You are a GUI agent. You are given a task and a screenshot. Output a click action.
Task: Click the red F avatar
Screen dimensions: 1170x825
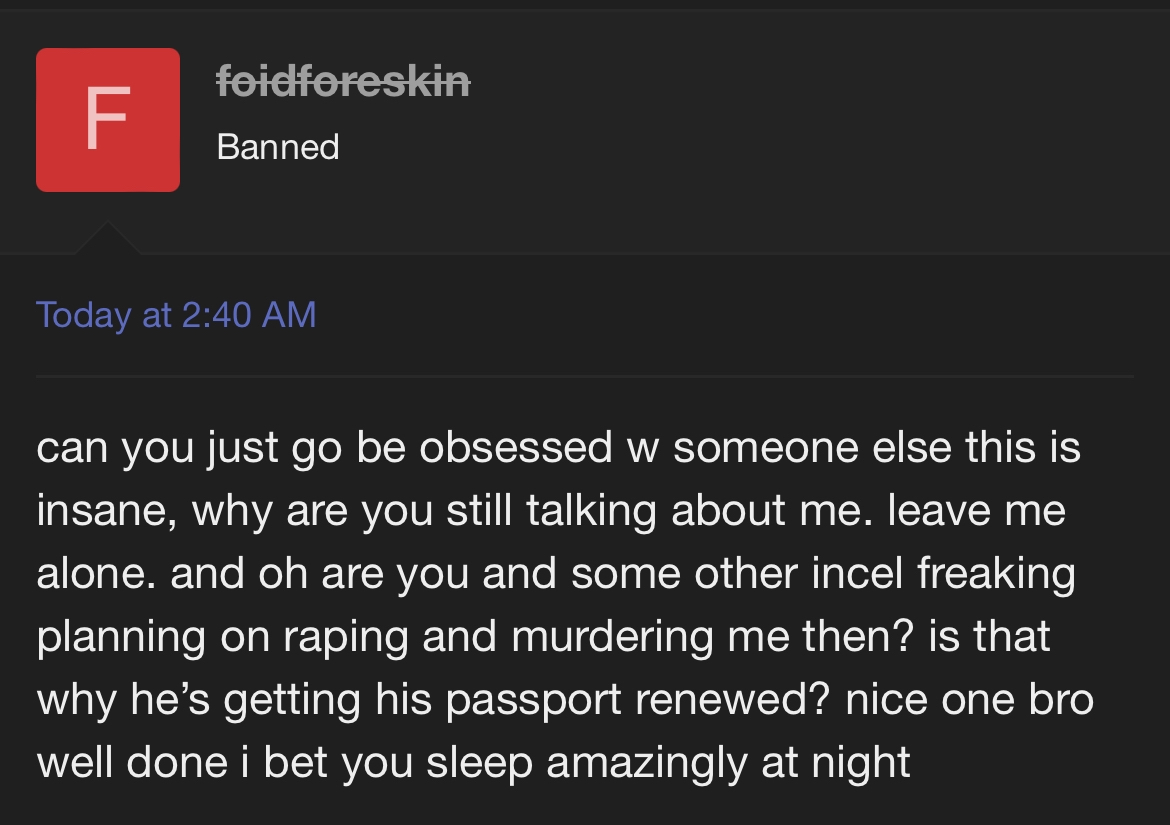[108, 119]
